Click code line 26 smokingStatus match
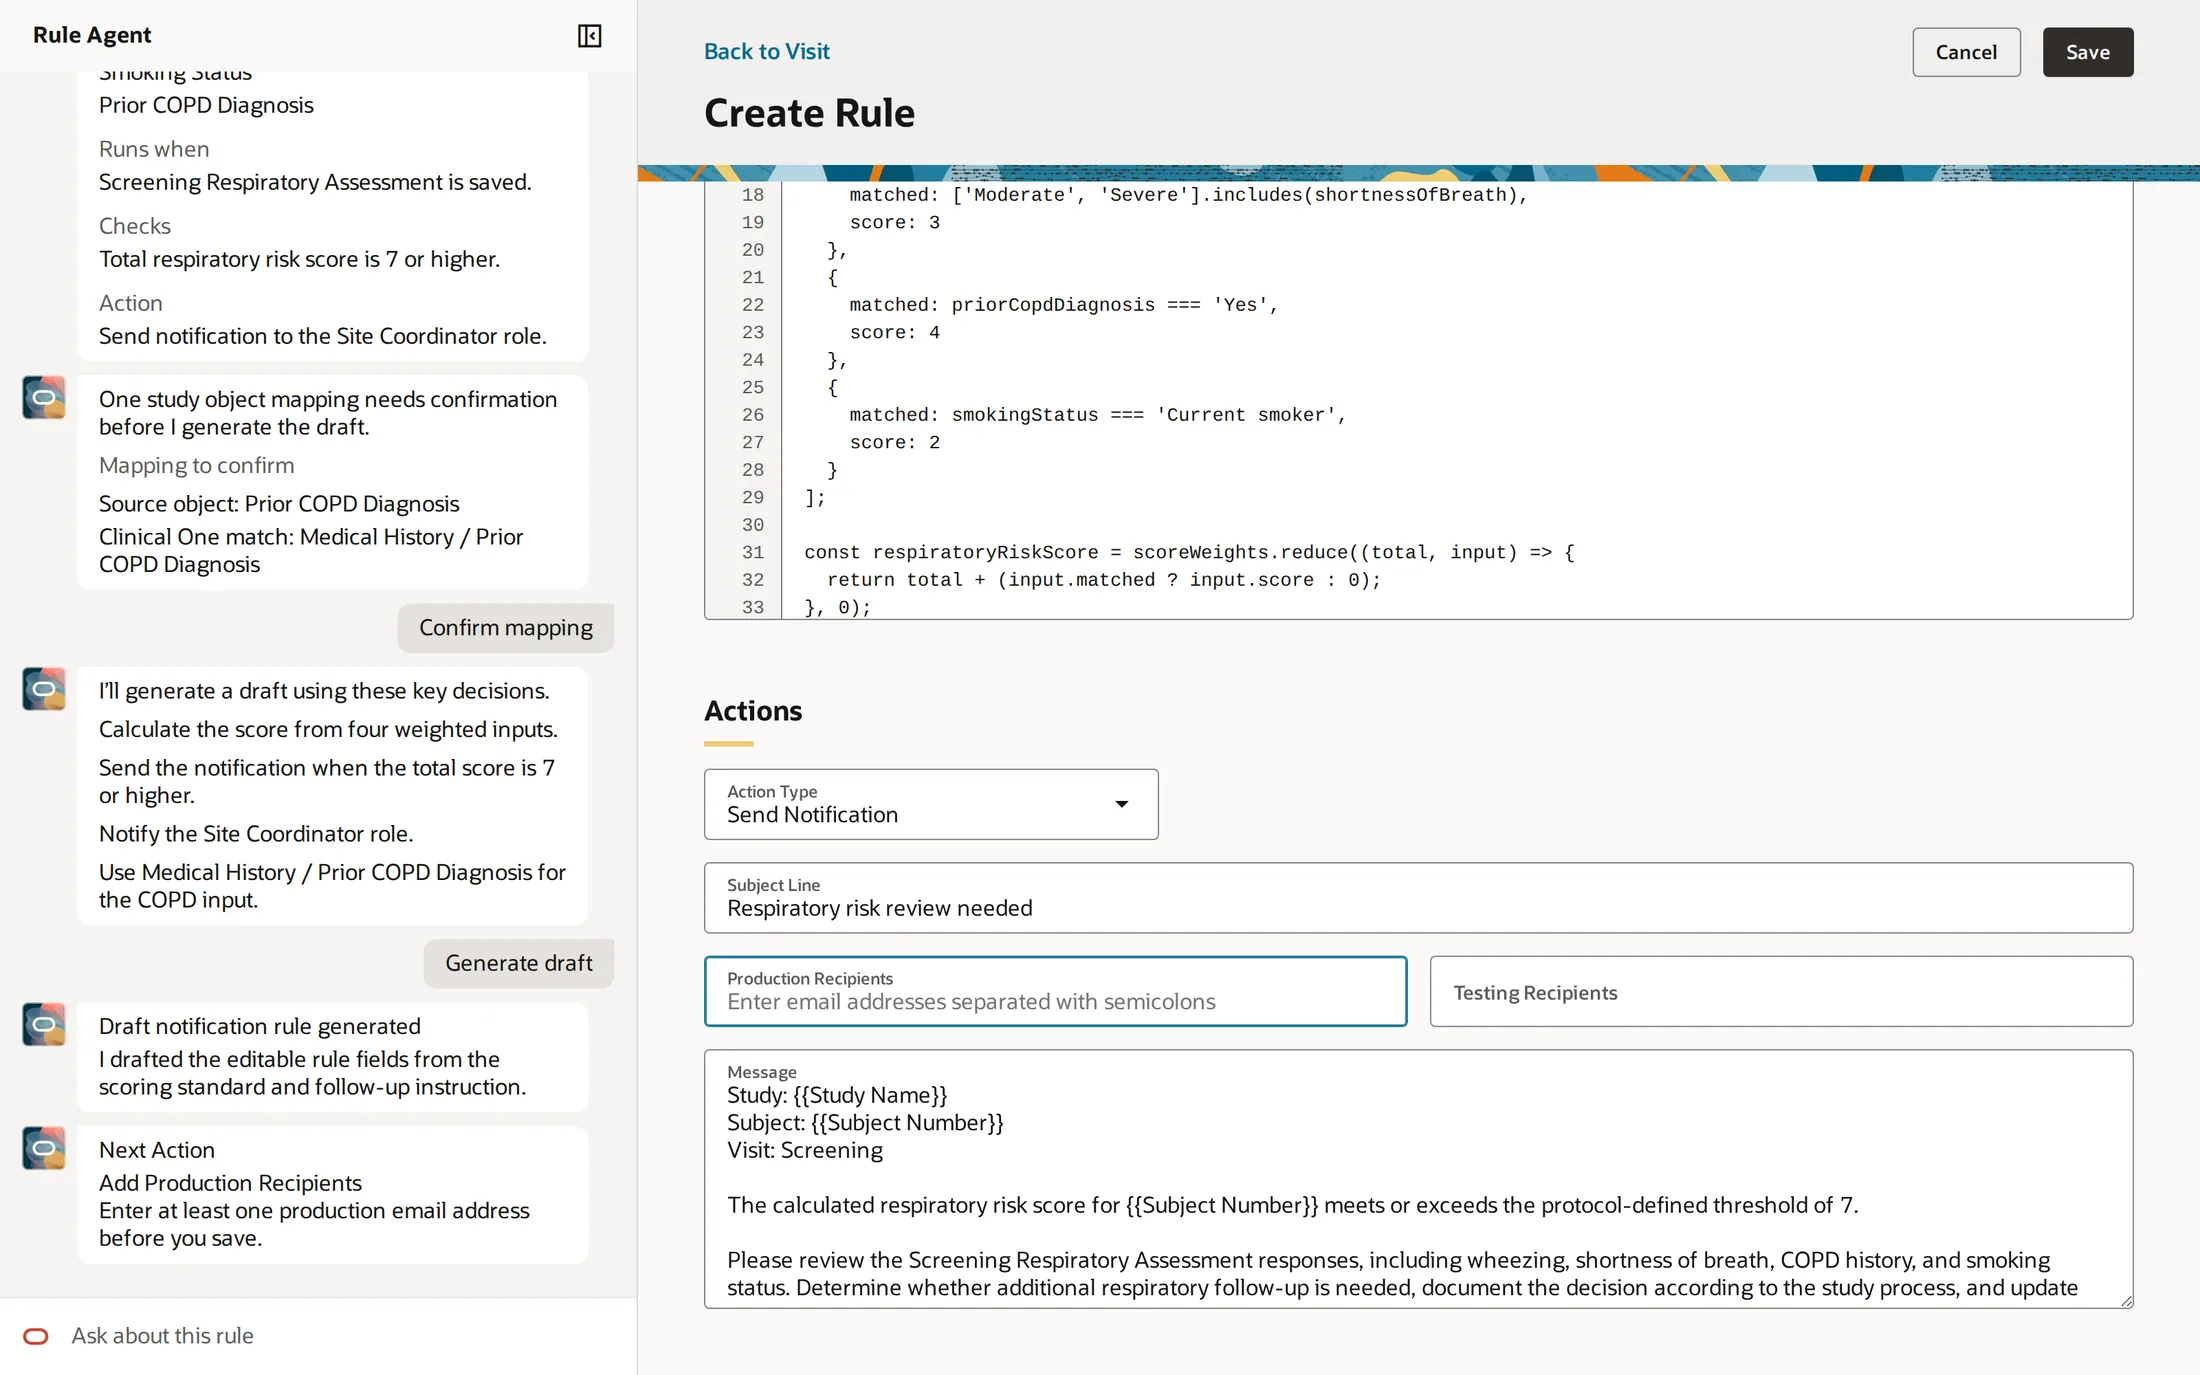The height and width of the screenshot is (1375, 2200). pyautogui.click(x=1098, y=415)
